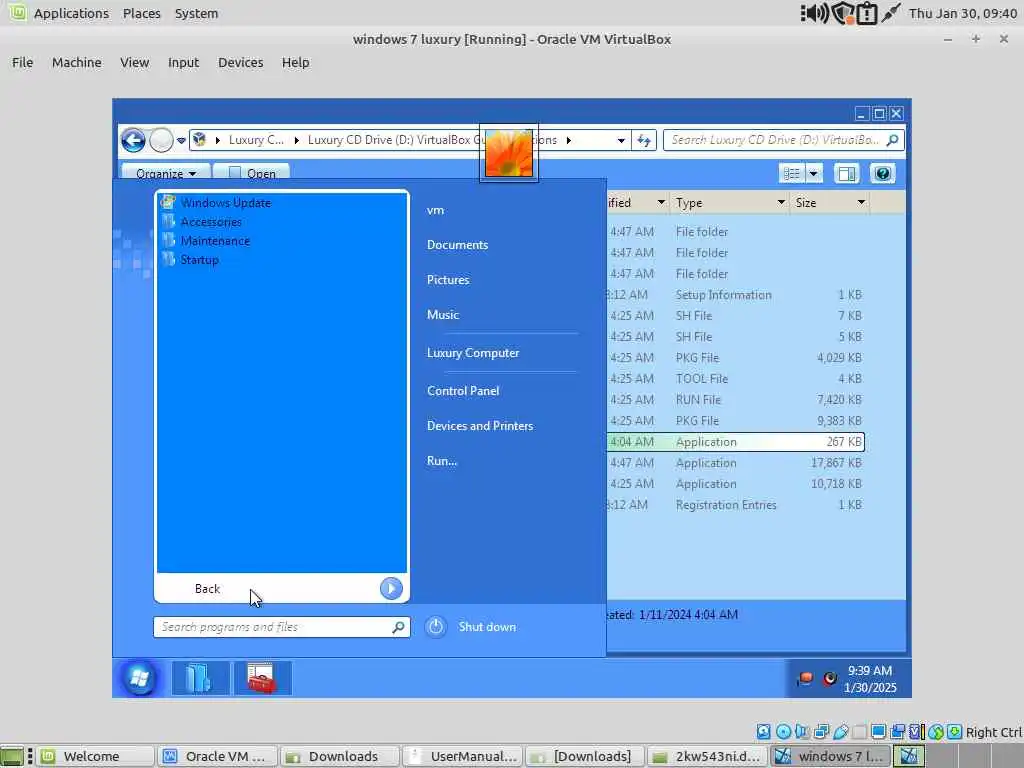Click the Action Center flag tray icon

(805, 679)
